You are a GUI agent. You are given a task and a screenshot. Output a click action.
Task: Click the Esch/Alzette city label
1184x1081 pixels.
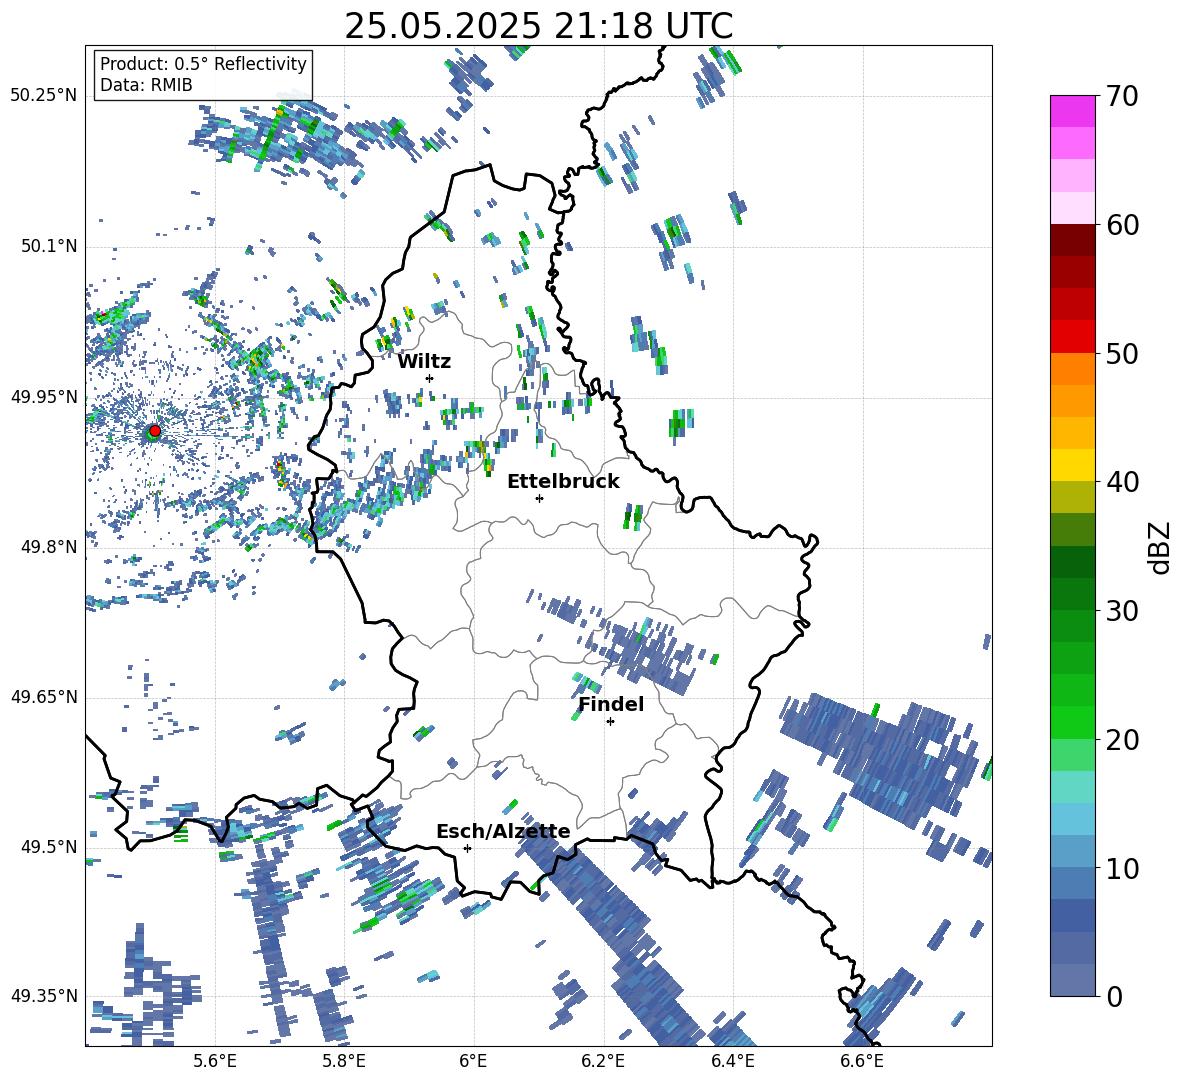click(503, 831)
